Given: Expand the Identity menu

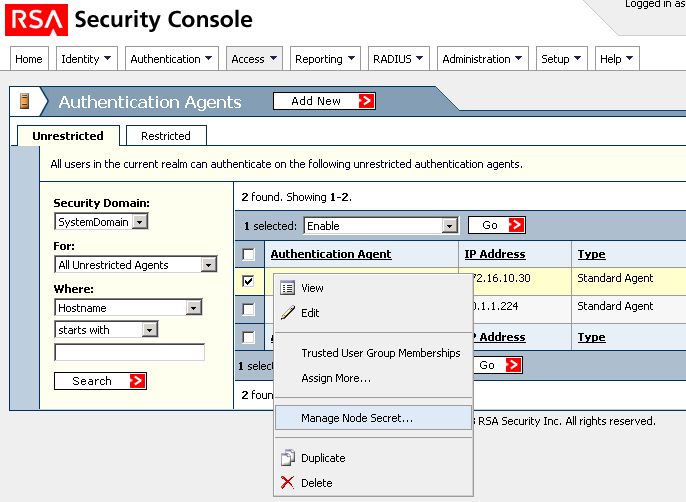Looking at the screenshot, I should pos(87,59).
